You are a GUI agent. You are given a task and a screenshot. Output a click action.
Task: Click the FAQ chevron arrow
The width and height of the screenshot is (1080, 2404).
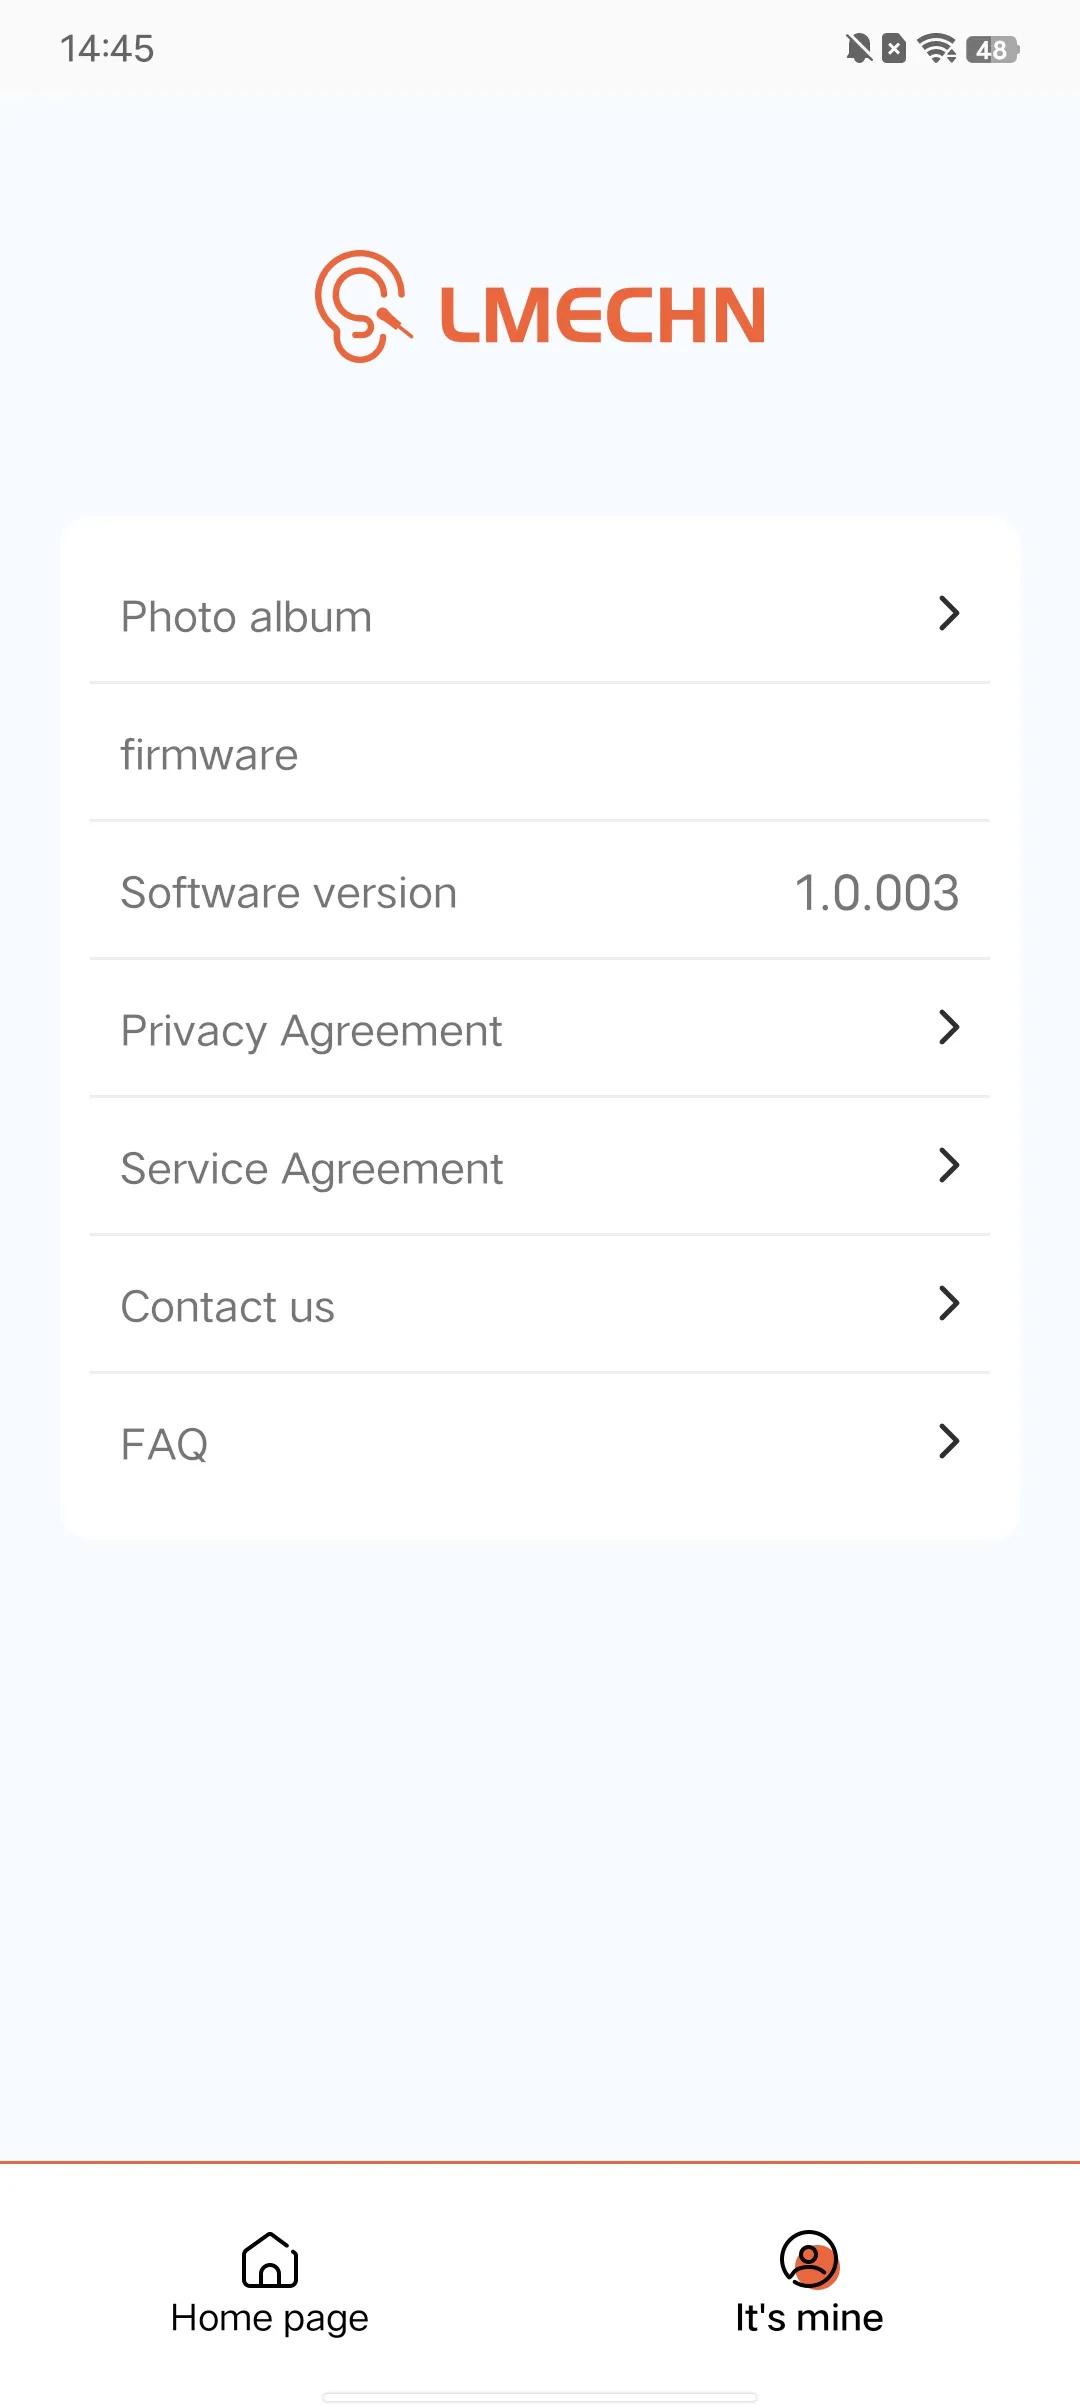[x=949, y=1441]
